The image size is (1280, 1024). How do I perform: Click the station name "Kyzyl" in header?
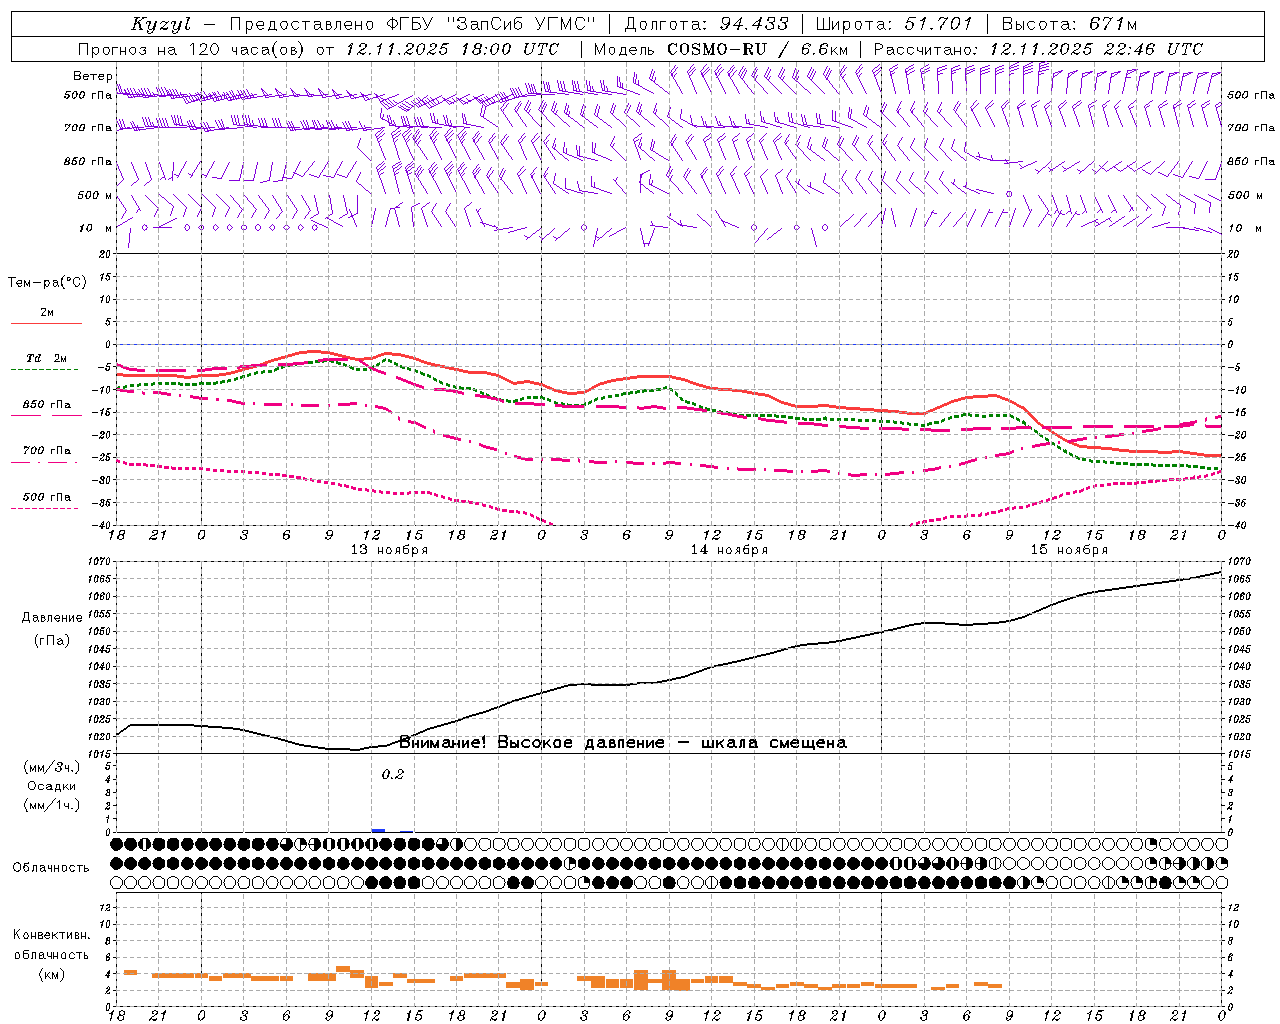[x=161, y=24]
